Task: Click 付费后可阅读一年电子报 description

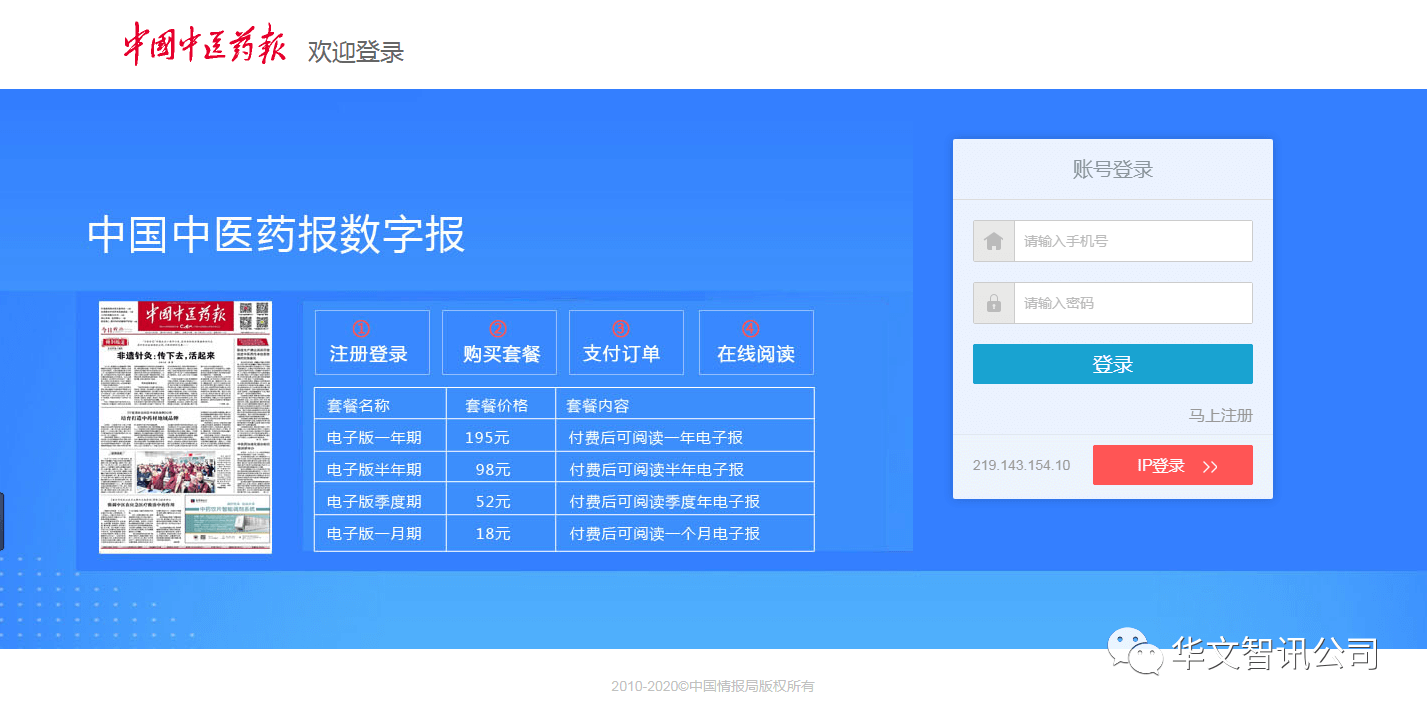Action: [x=656, y=437]
